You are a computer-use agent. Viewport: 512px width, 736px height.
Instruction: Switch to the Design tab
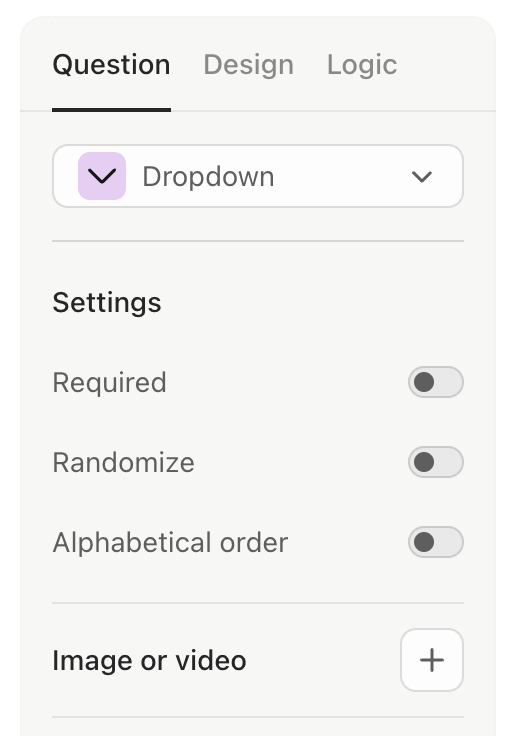[249, 64]
